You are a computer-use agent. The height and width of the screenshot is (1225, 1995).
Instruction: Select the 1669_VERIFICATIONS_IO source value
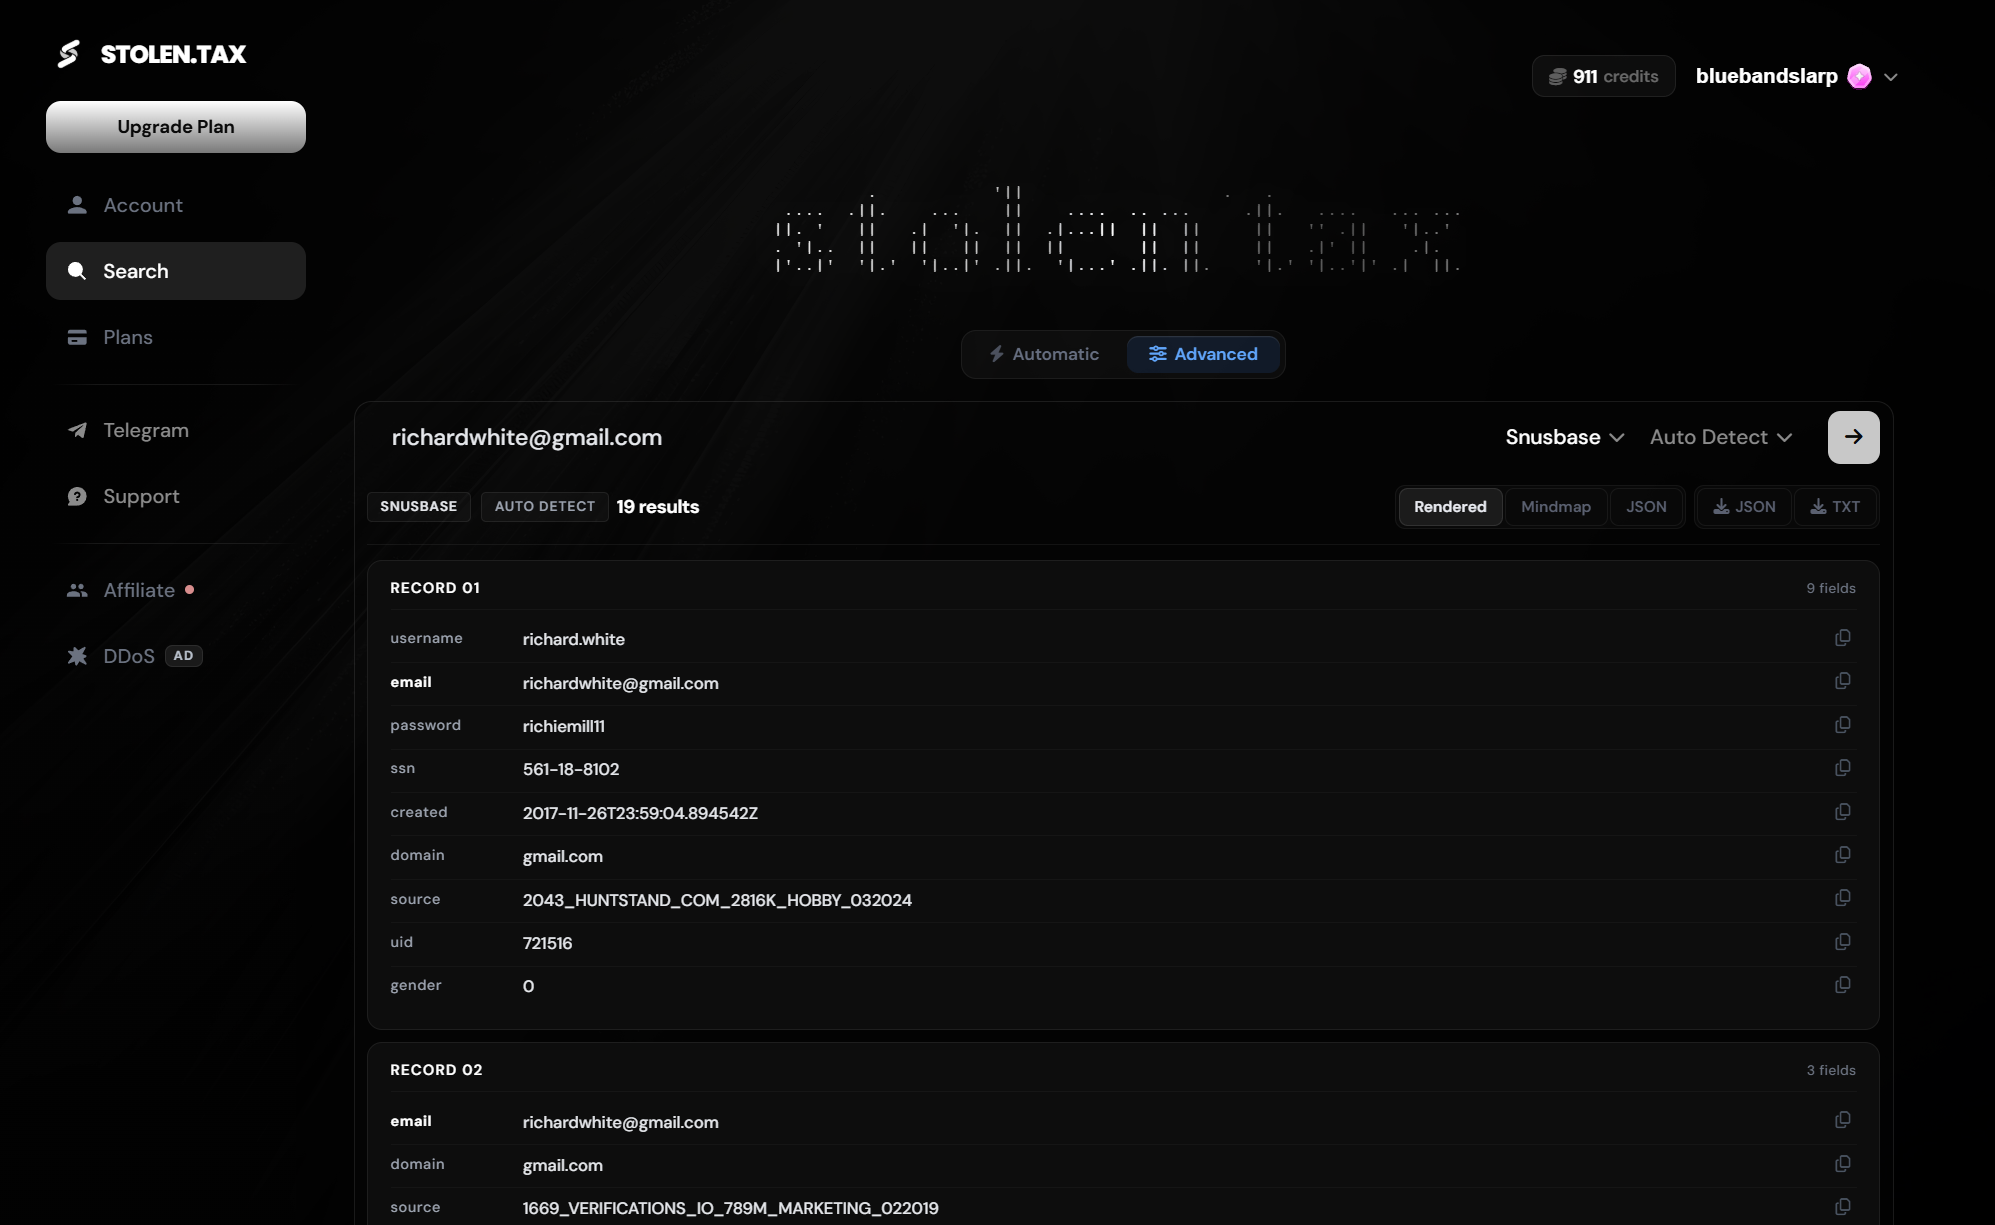[730, 1208]
